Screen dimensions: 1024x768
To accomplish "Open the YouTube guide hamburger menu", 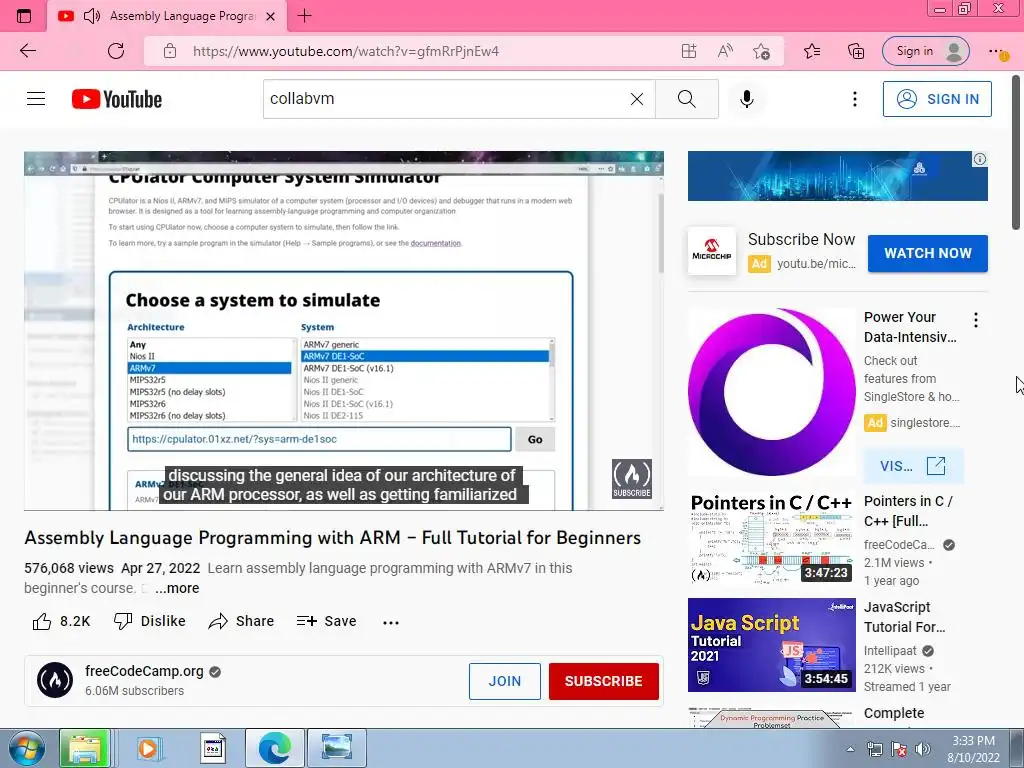I will 36,99.
